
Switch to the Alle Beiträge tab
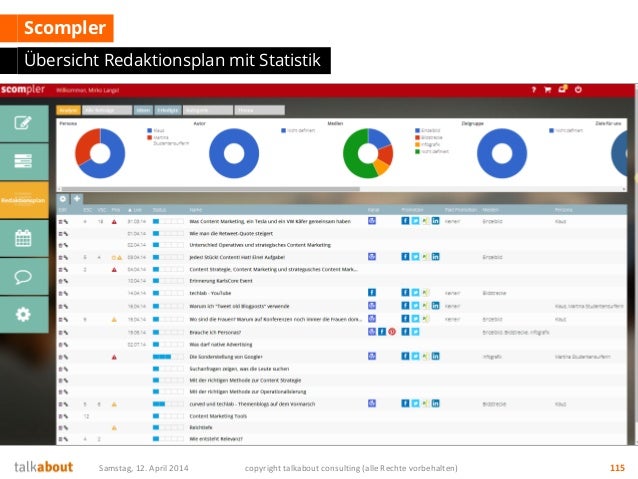coord(107,110)
